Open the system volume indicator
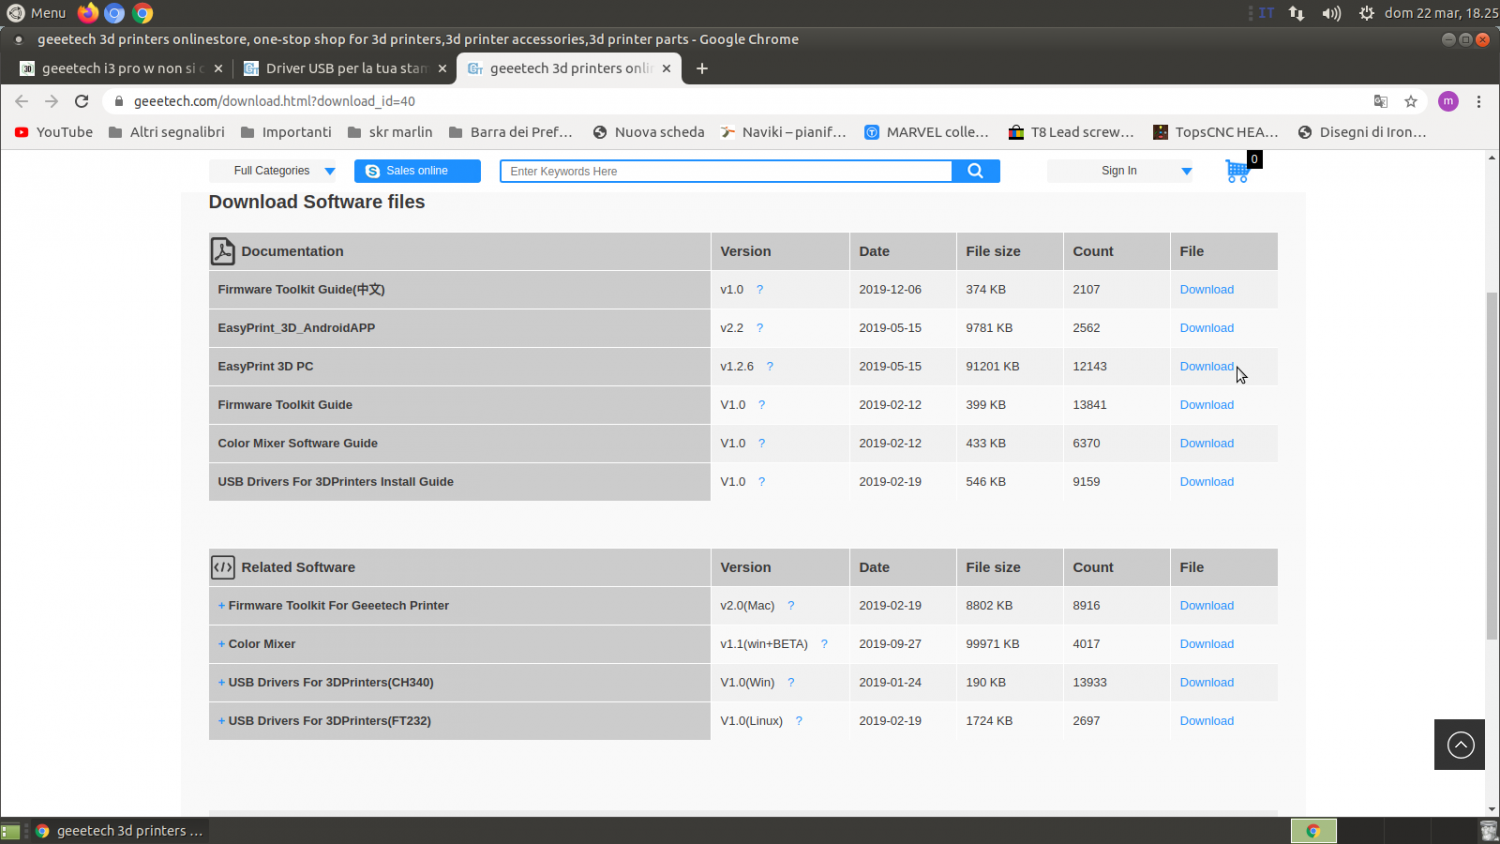The height and width of the screenshot is (844, 1500). coord(1331,13)
